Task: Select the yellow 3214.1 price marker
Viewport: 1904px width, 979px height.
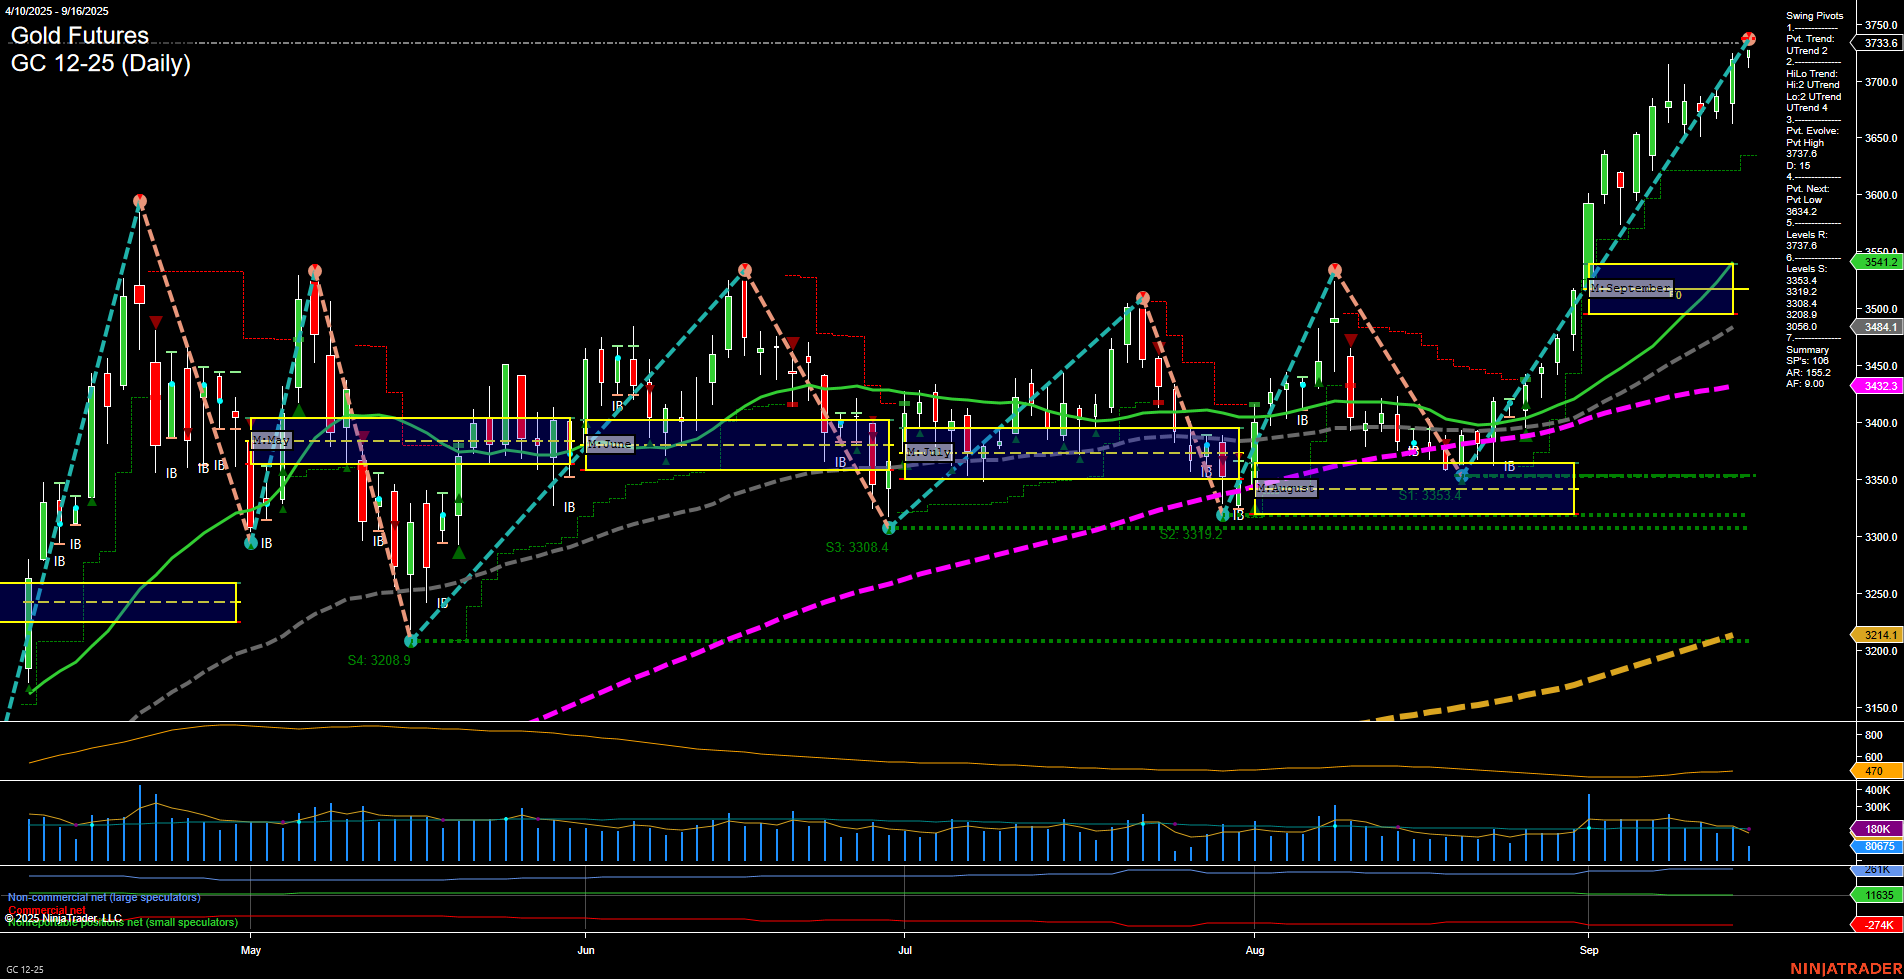Action: point(1879,635)
